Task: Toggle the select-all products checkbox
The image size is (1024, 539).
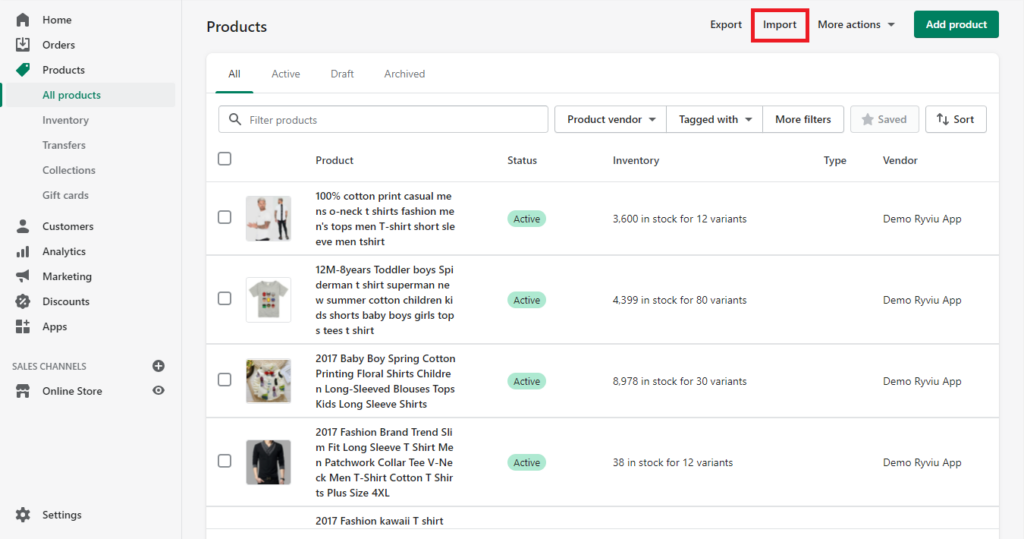Action: [x=224, y=159]
